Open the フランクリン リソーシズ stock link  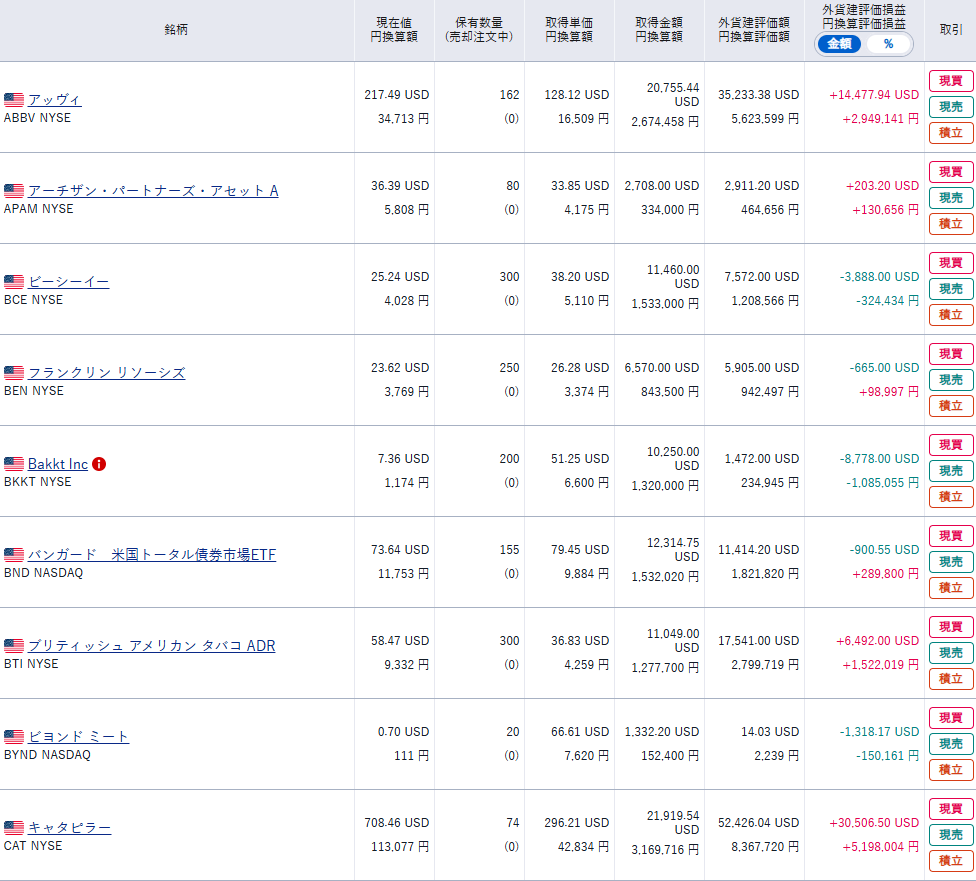tap(106, 373)
